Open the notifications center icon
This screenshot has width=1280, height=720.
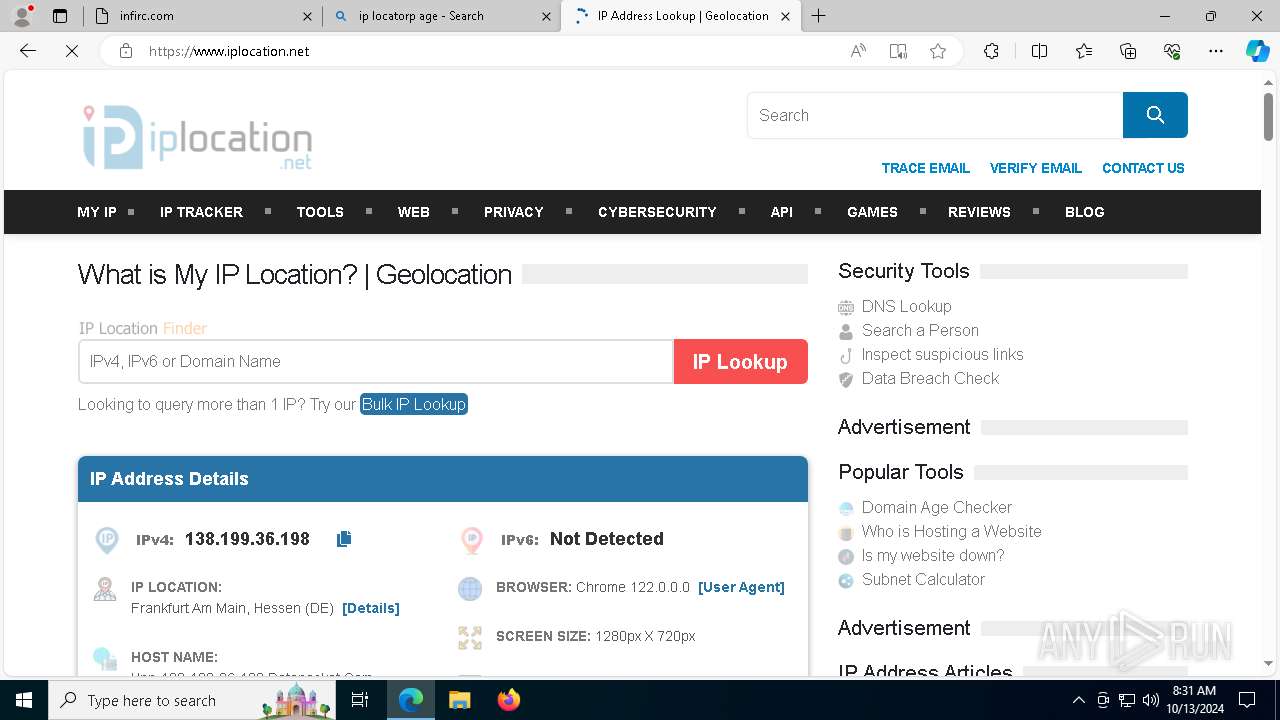[x=1247, y=700]
